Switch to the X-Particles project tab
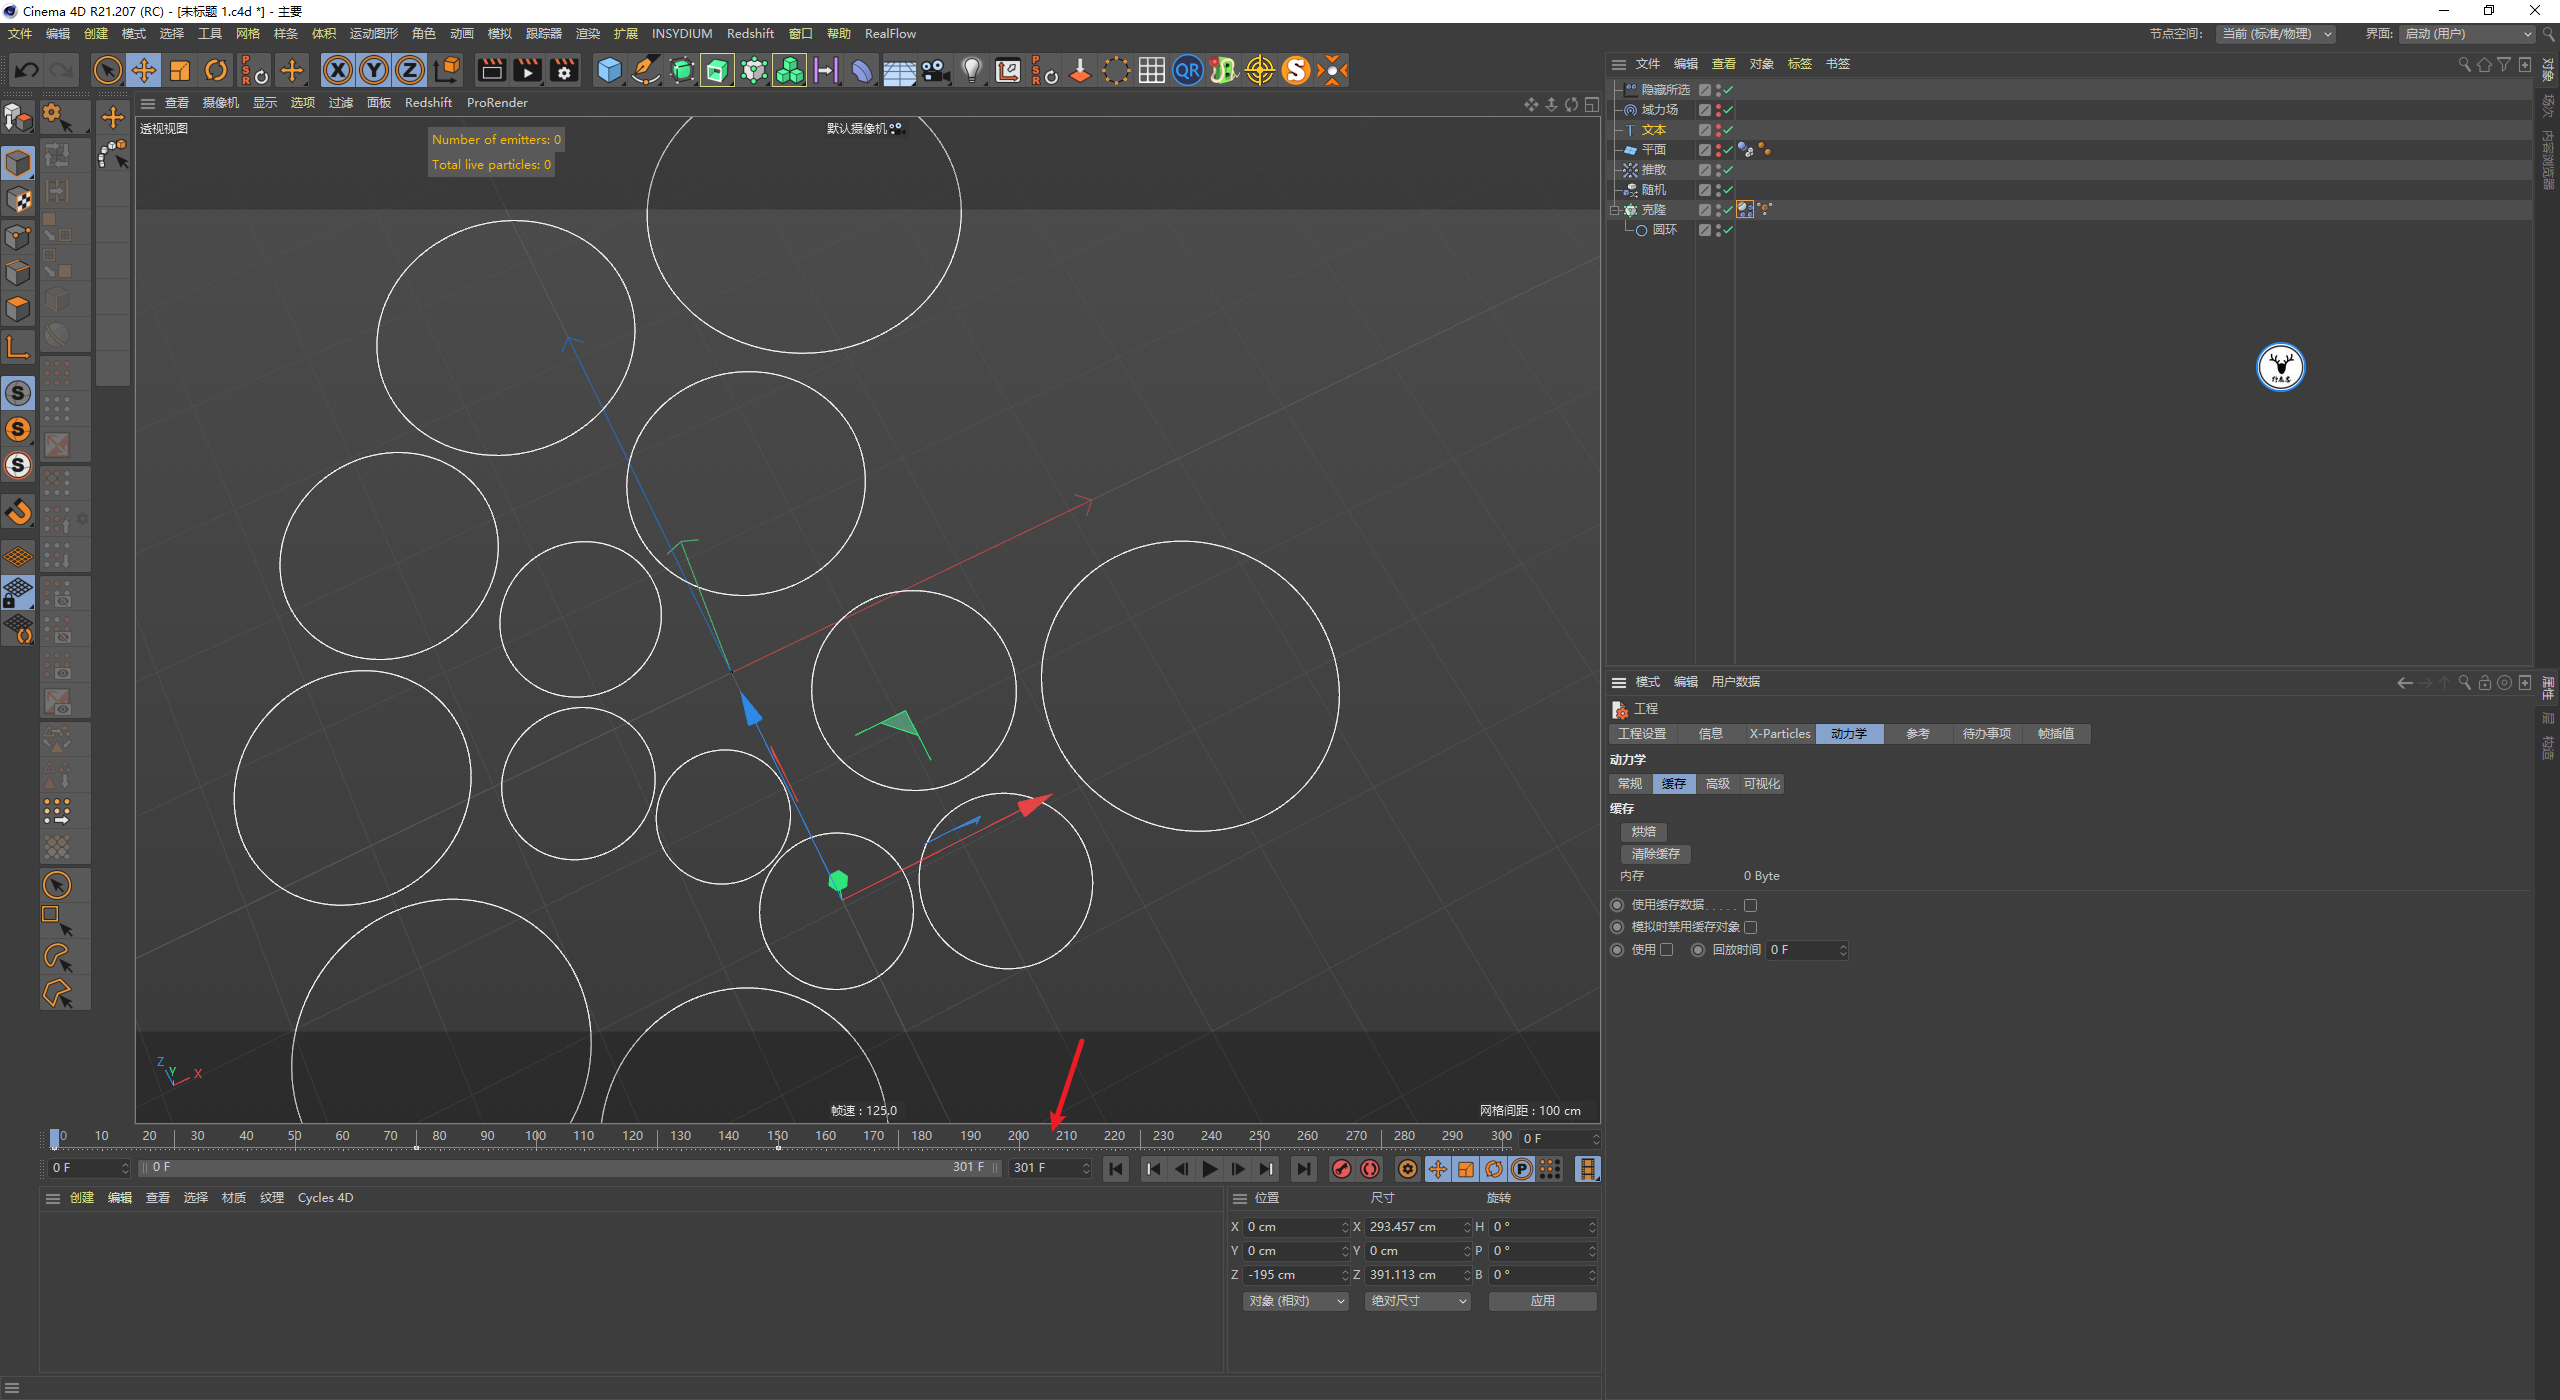 point(1779,734)
